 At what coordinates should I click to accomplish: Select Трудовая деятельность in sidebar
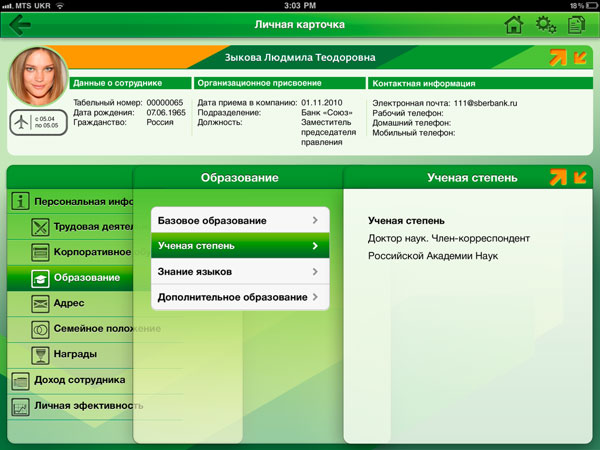(x=90, y=226)
